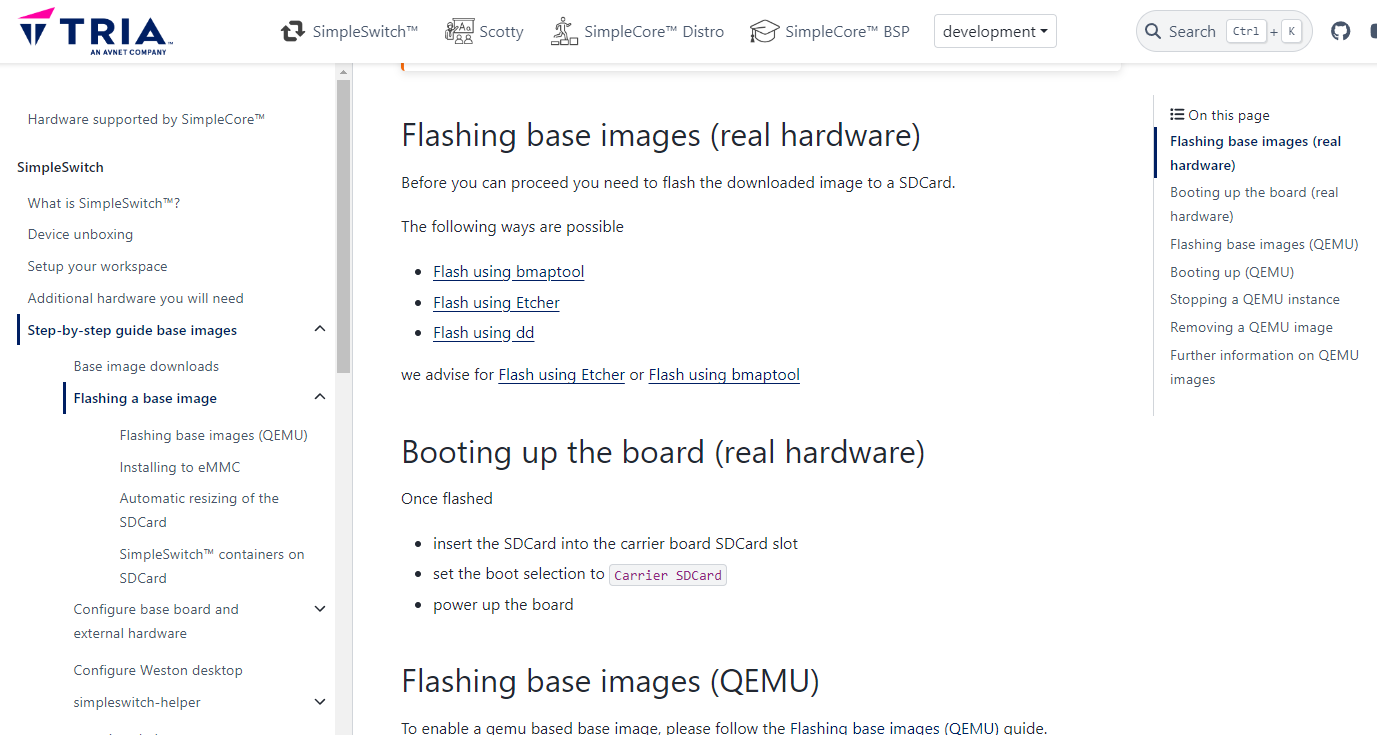Image resolution: width=1377 pixels, height=735 pixels.
Task: Click the SimpleSwitch arrows icon in navbar
Action: pos(293,31)
